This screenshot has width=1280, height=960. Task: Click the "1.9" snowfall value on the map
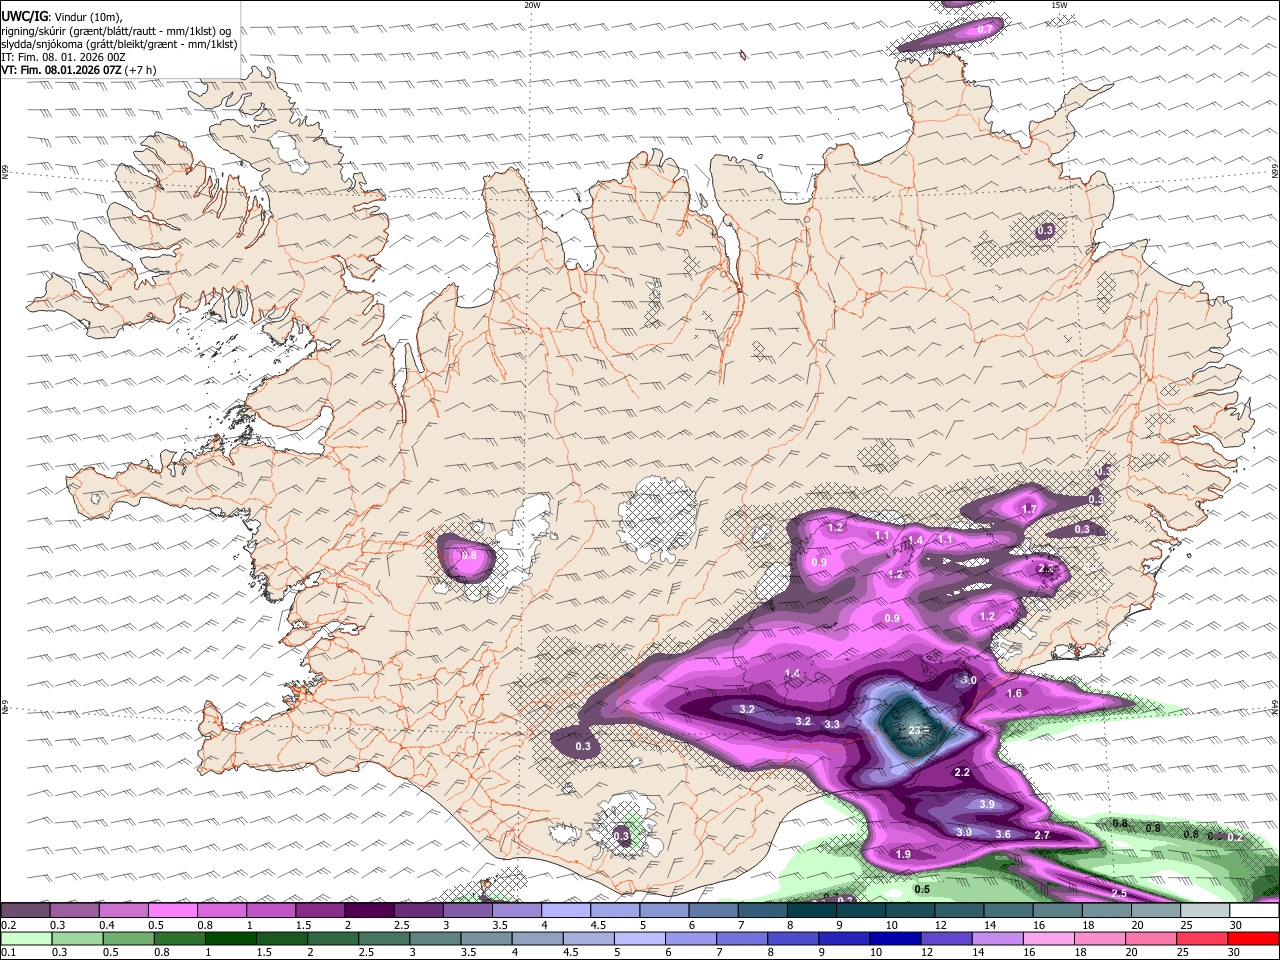pos(903,854)
